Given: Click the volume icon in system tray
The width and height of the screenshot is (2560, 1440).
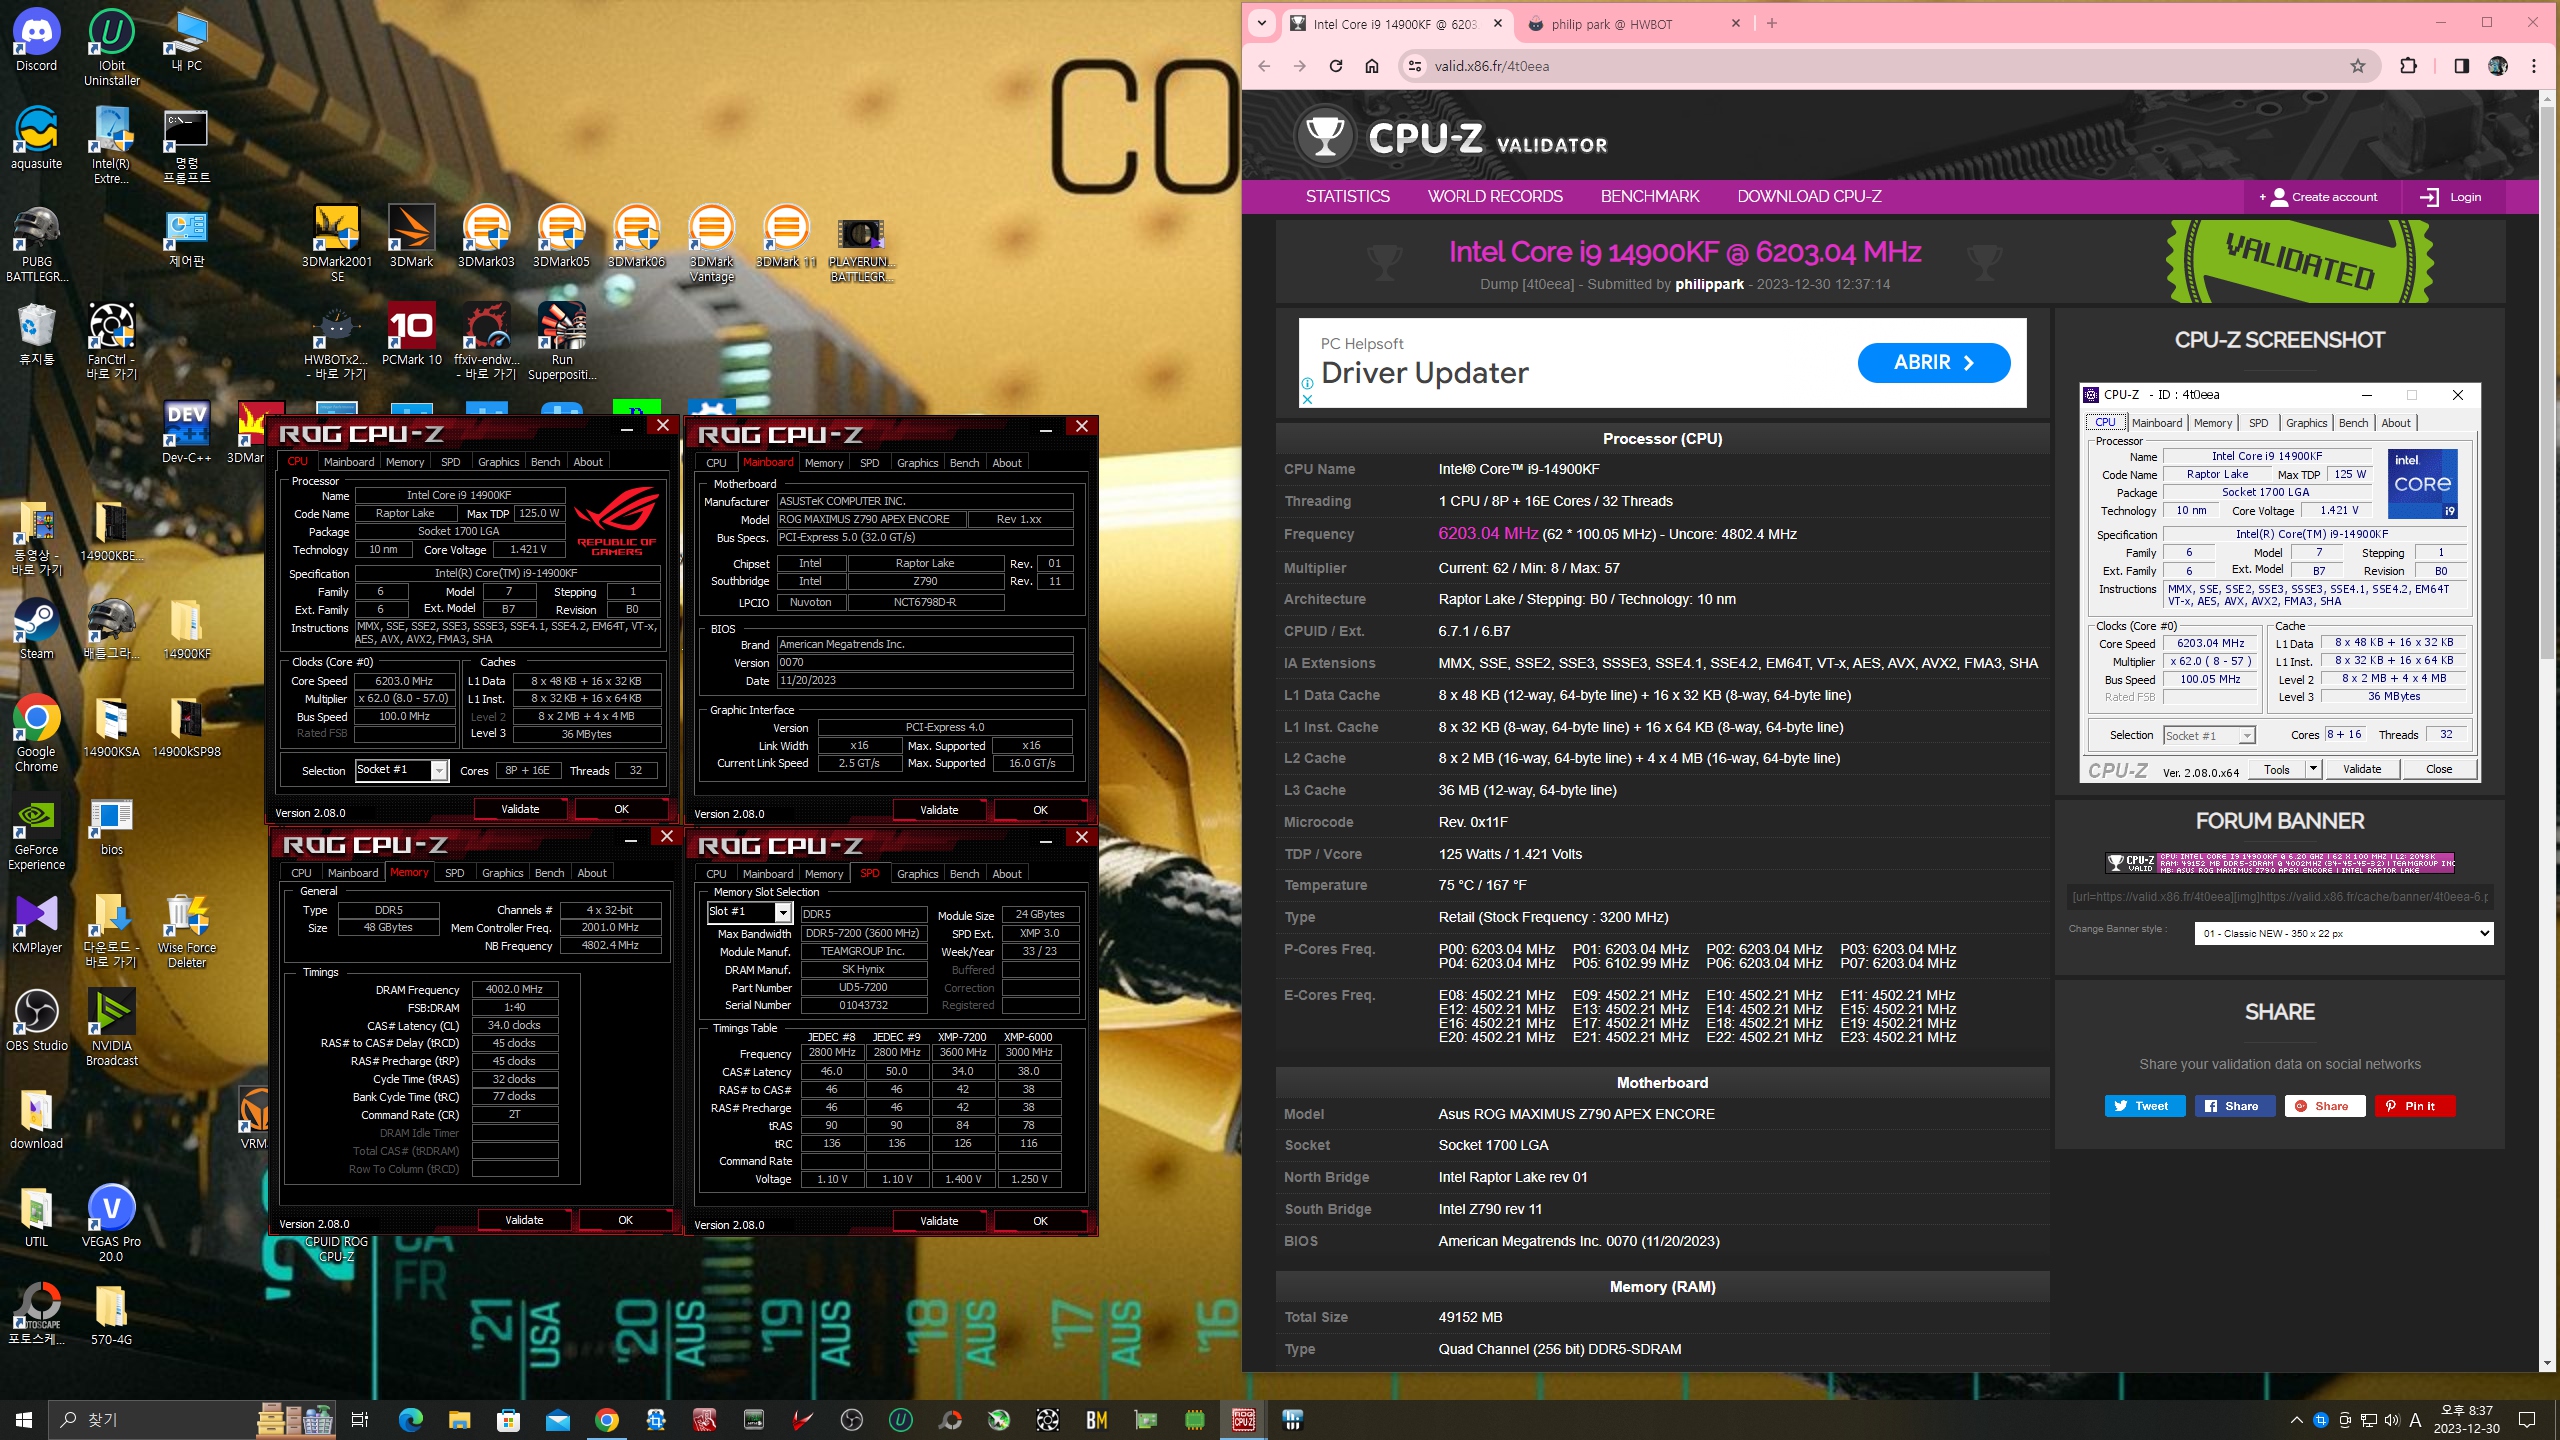Looking at the screenshot, I should pyautogui.click(x=2390, y=1420).
